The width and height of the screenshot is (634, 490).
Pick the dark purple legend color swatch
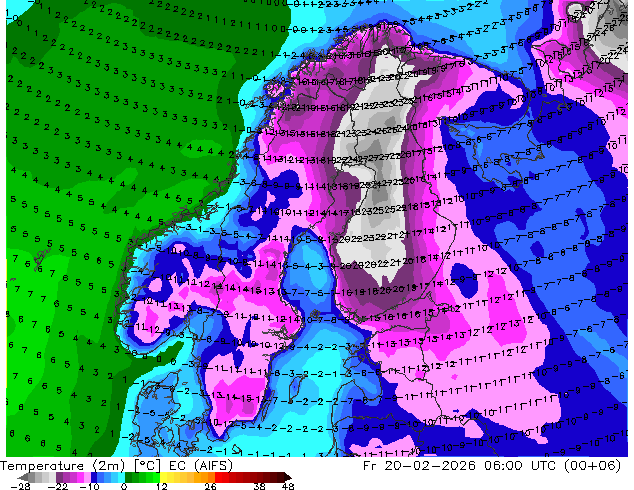[x=59, y=477]
